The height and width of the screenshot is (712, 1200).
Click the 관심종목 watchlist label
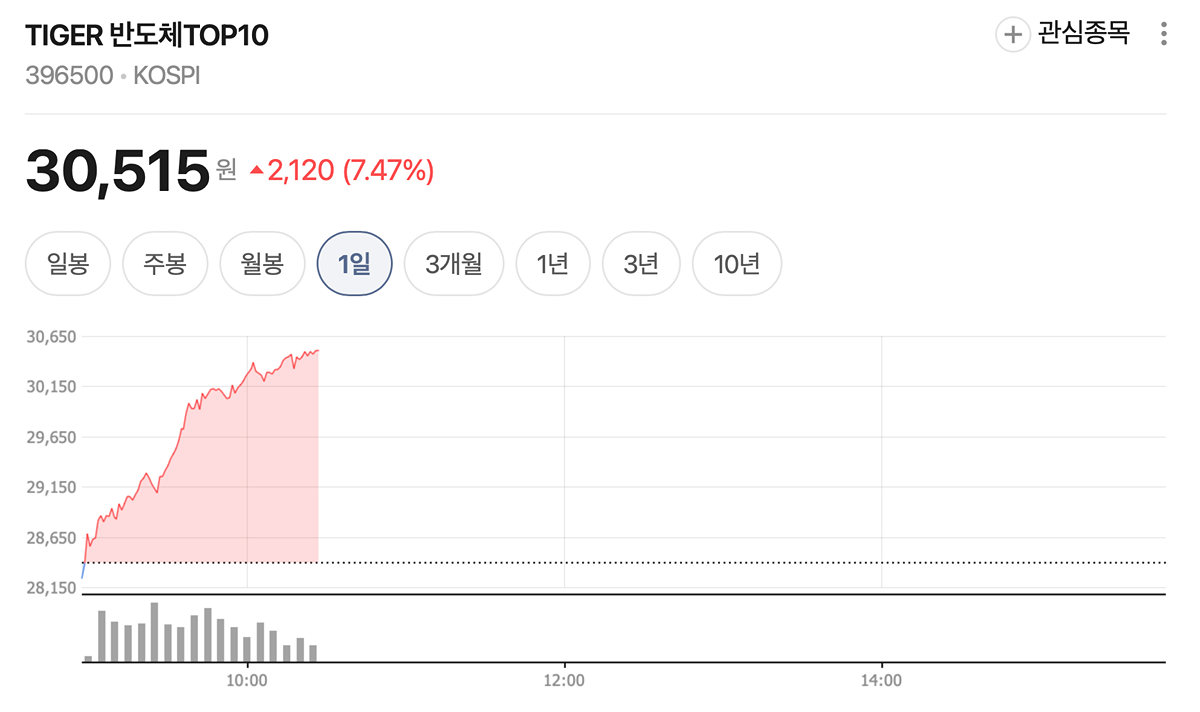click(1084, 34)
